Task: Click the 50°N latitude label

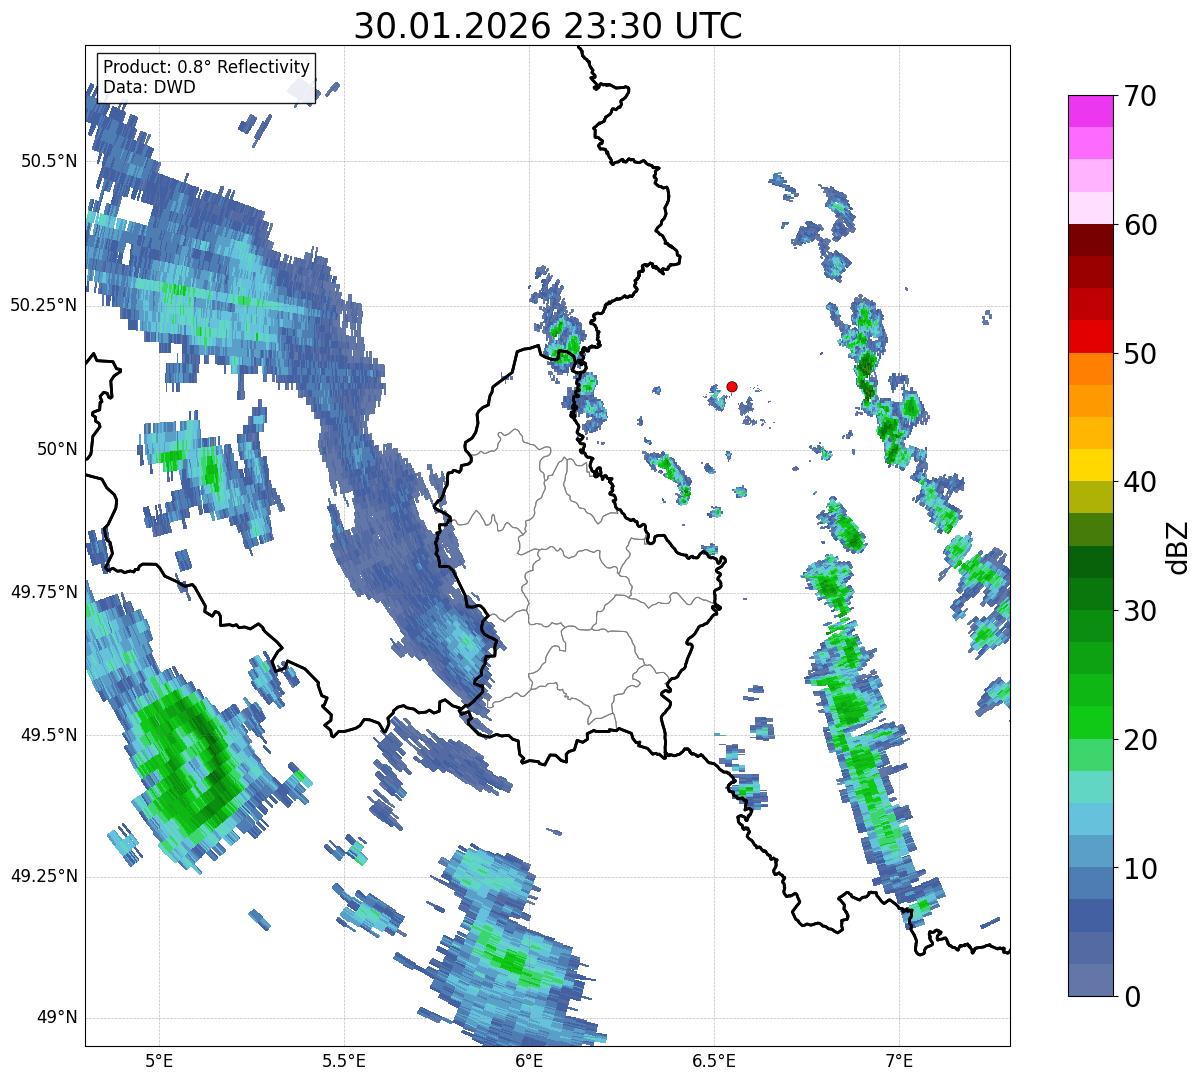Action: coord(57,449)
